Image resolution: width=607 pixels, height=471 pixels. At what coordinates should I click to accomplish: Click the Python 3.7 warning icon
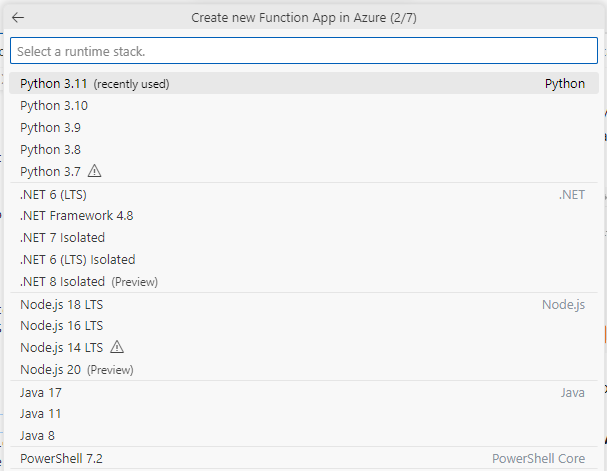(x=94, y=171)
